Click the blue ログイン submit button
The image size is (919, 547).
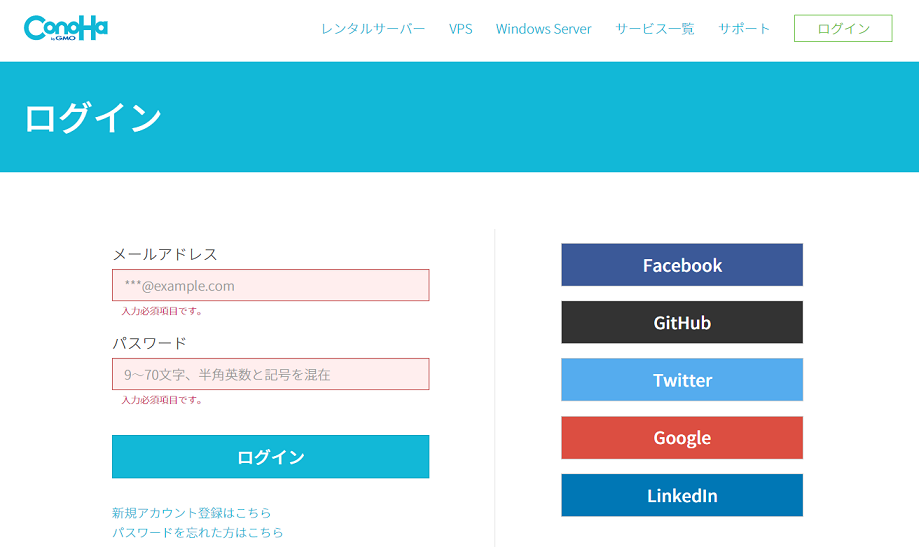[271, 457]
